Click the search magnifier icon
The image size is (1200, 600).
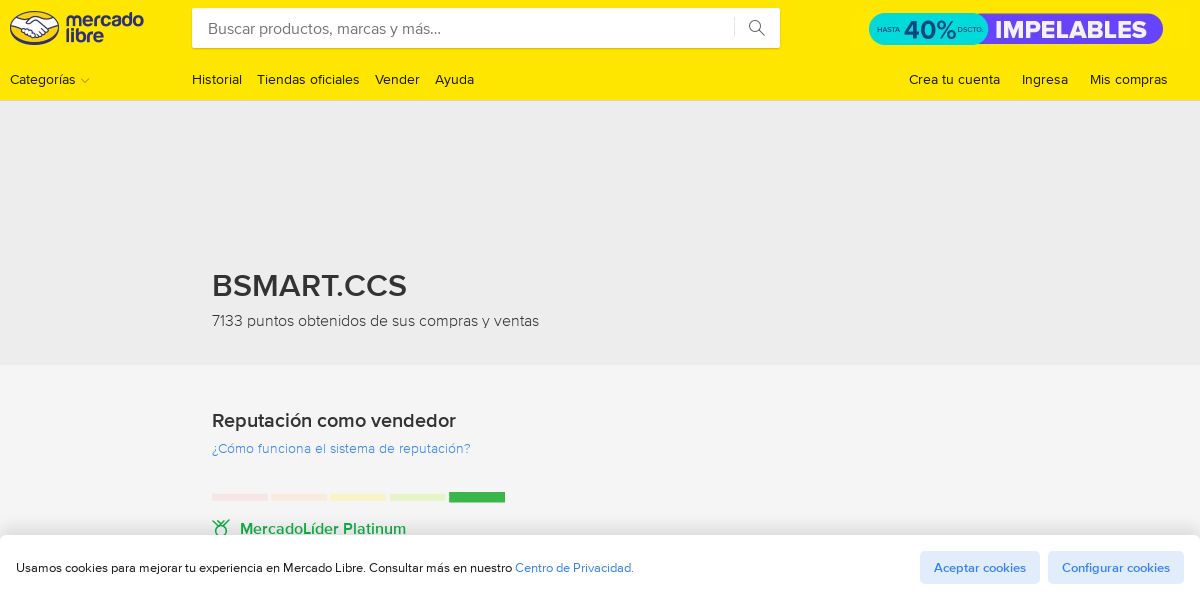point(757,28)
